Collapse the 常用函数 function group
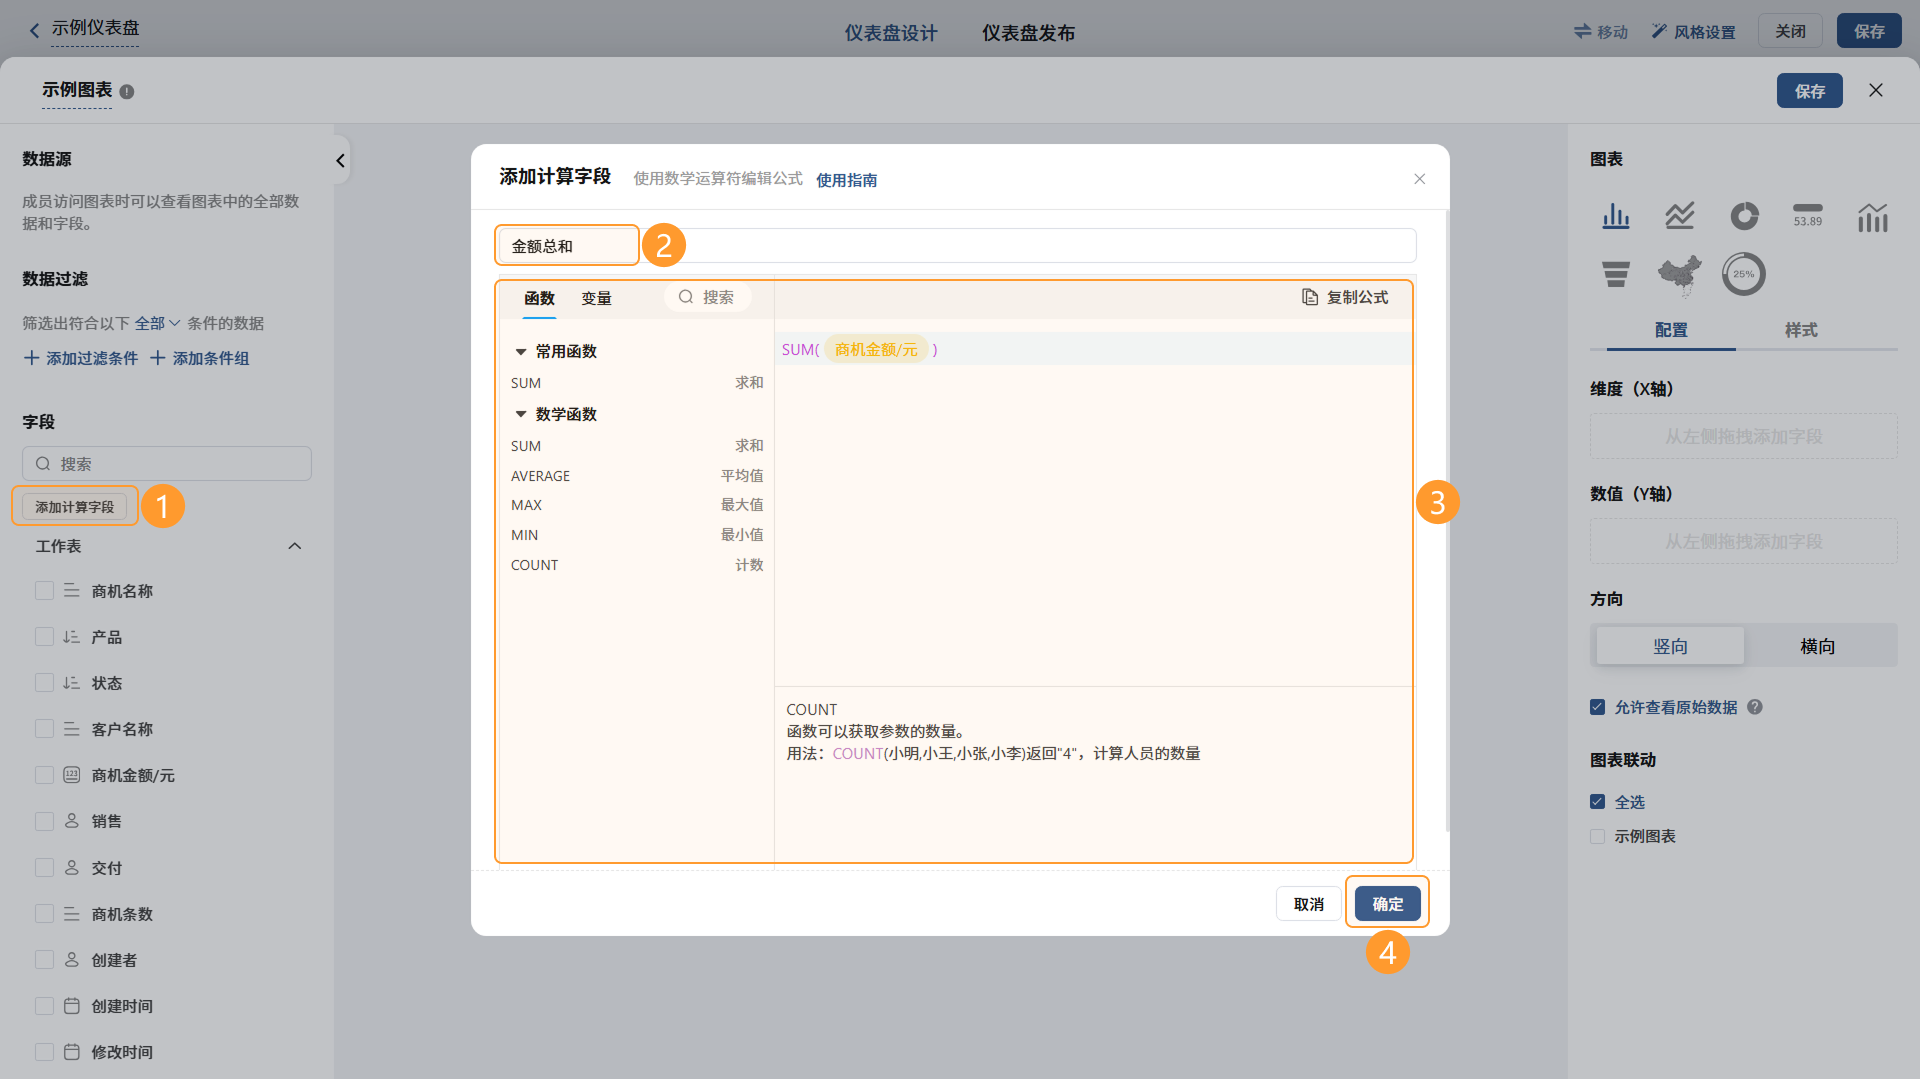The width and height of the screenshot is (1920, 1079). [x=520, y=352]
